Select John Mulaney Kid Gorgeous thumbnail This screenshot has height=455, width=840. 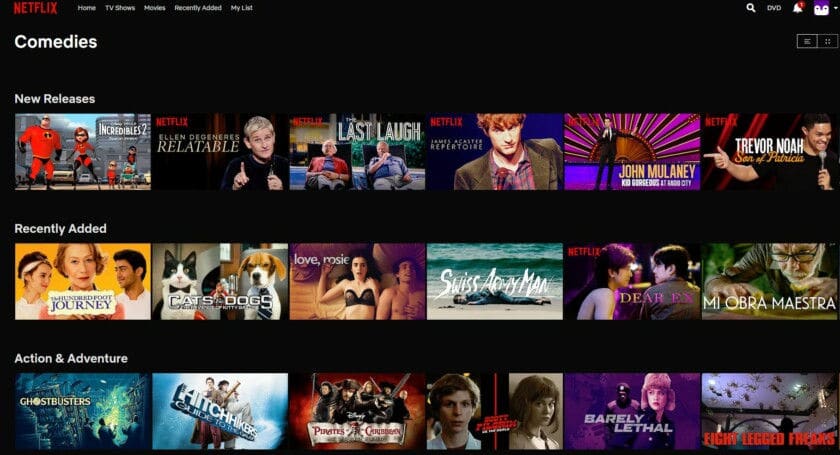point(632,152)
